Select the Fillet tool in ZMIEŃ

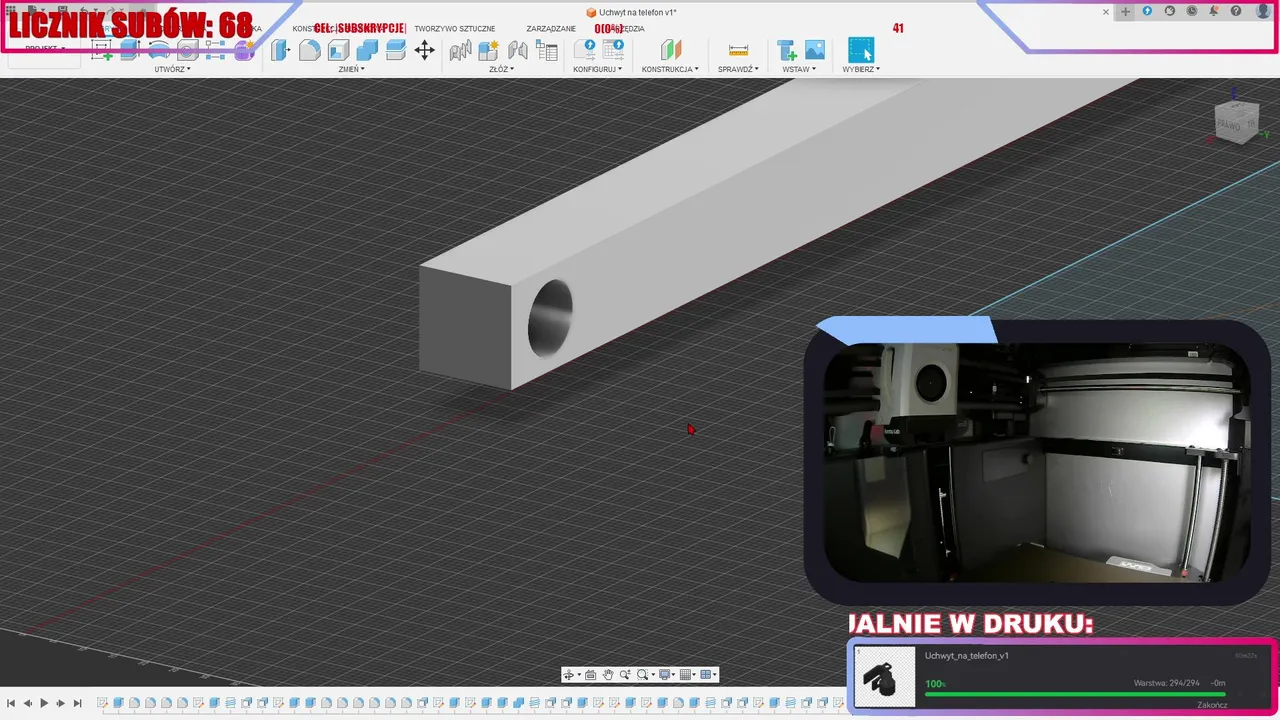click(x=310, y=50)
